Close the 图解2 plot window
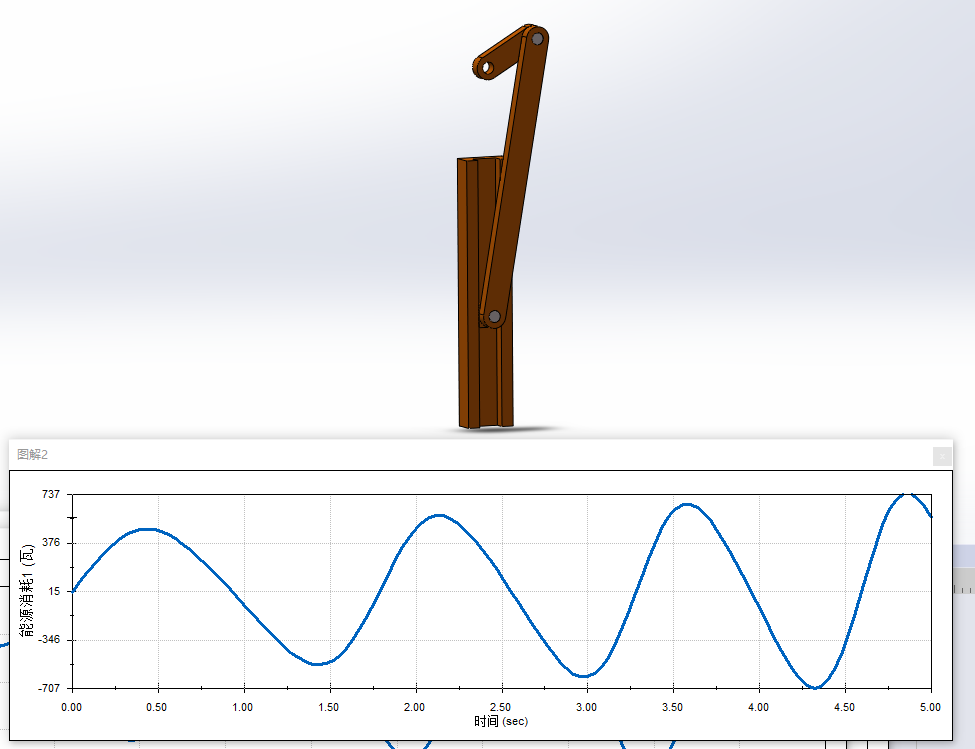 (x=941, y=456)
